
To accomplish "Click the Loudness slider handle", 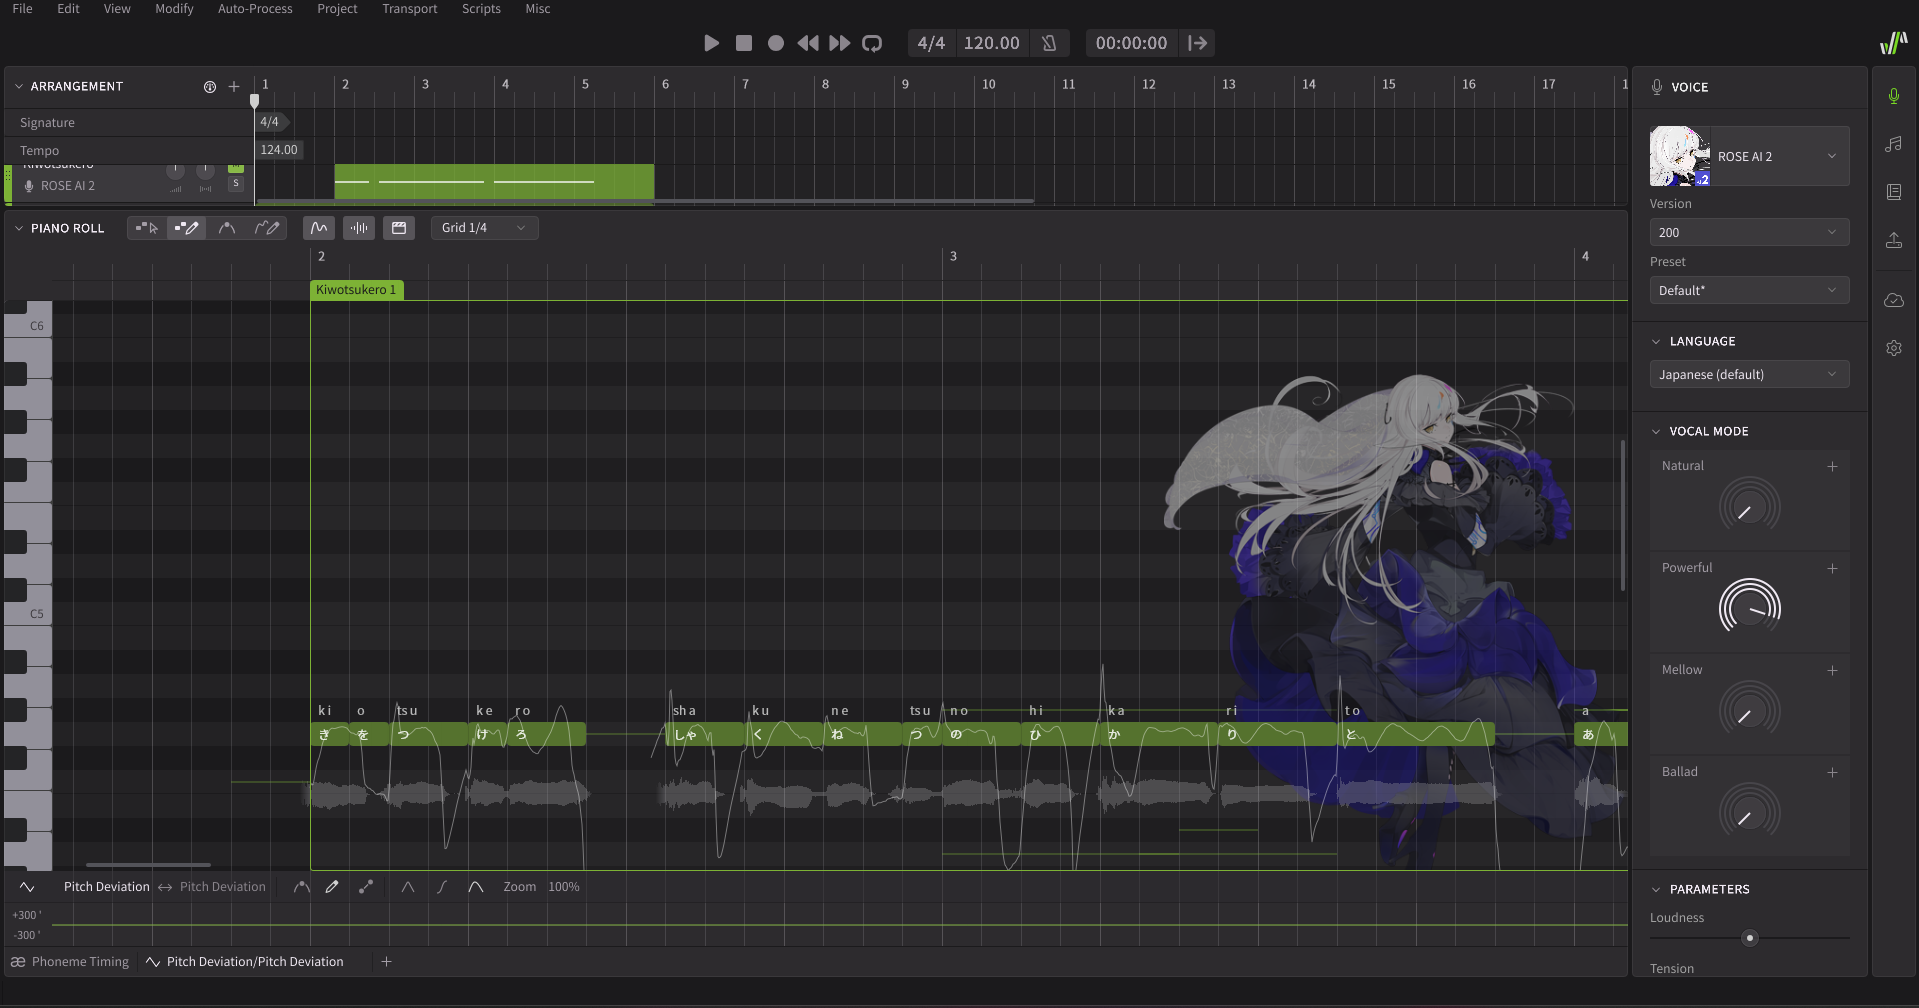I will click(1749, 938).
